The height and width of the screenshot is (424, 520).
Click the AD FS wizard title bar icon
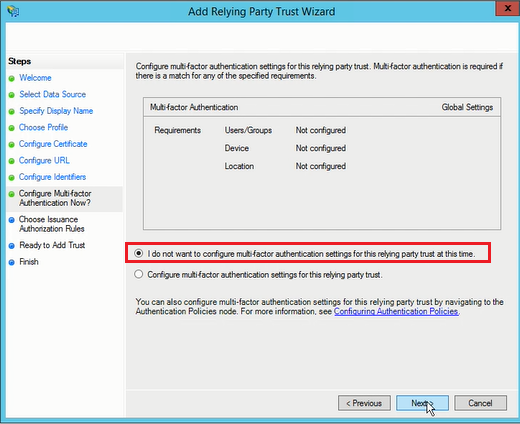click(x=13, y=11)
